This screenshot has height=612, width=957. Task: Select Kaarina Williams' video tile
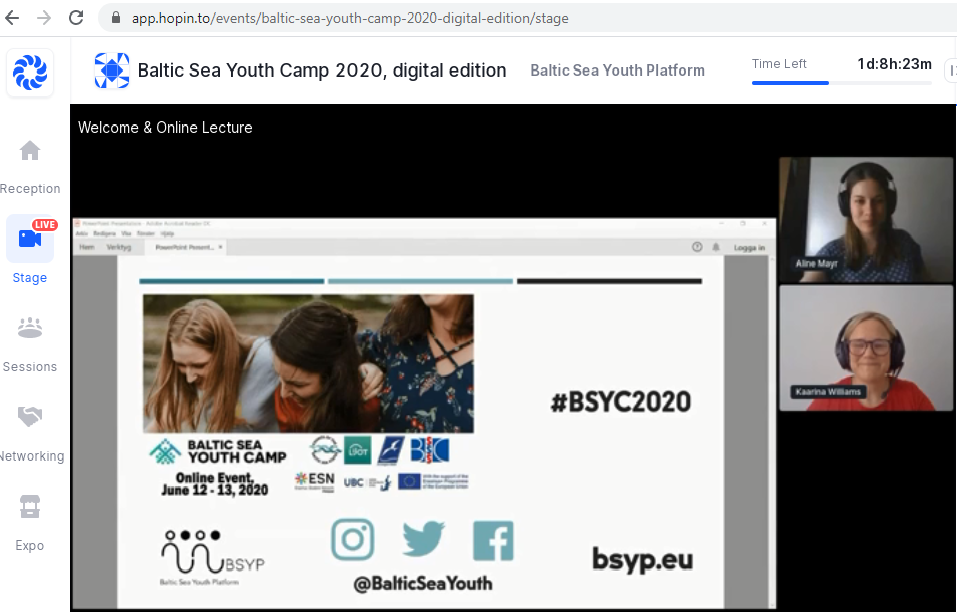(x=865, y=348)
